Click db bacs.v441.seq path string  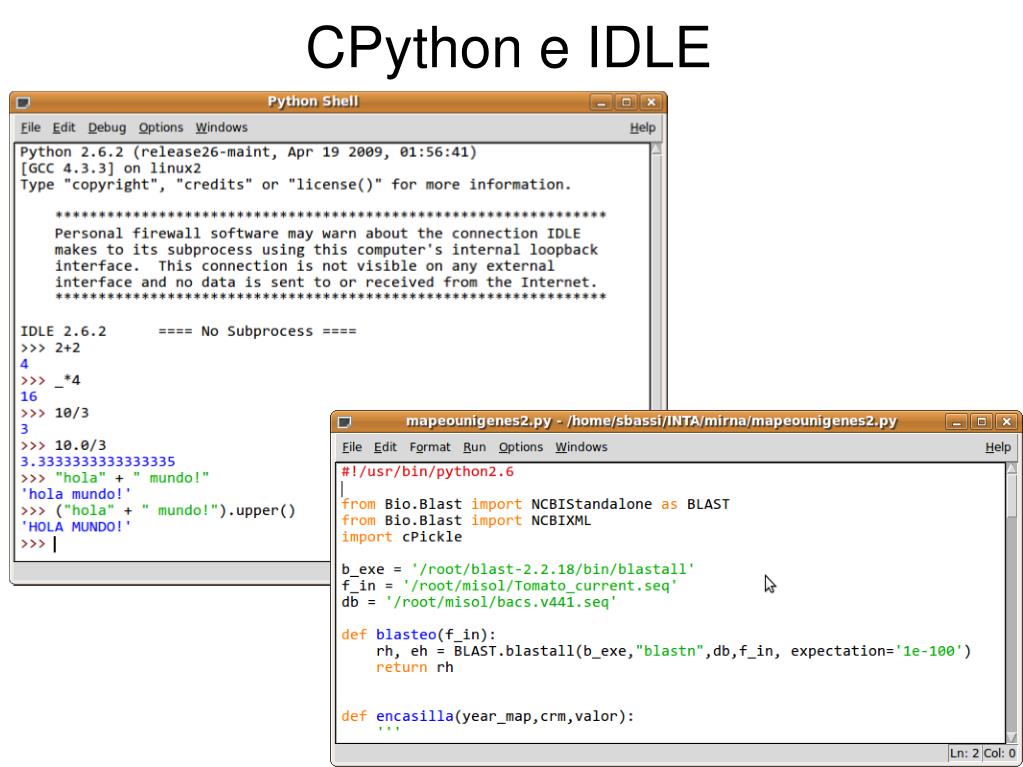click(x=501, y=602)
